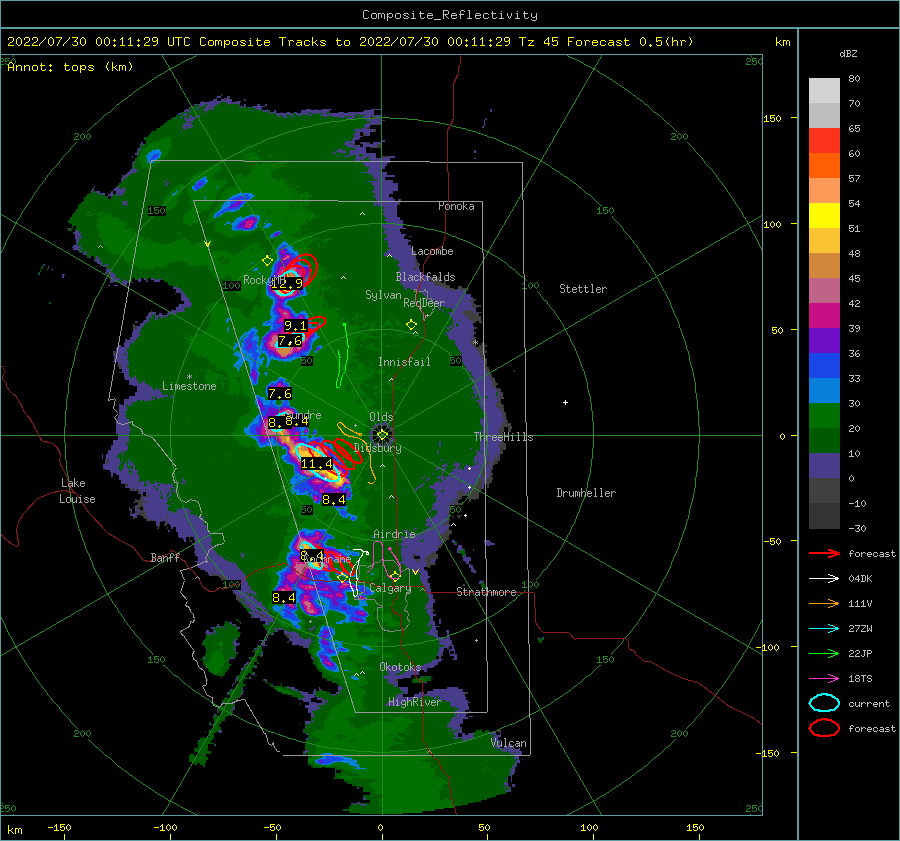Pick the magenta 18TS track arrow
This screenshot has width=900, height=841.
tap(824, 679)
